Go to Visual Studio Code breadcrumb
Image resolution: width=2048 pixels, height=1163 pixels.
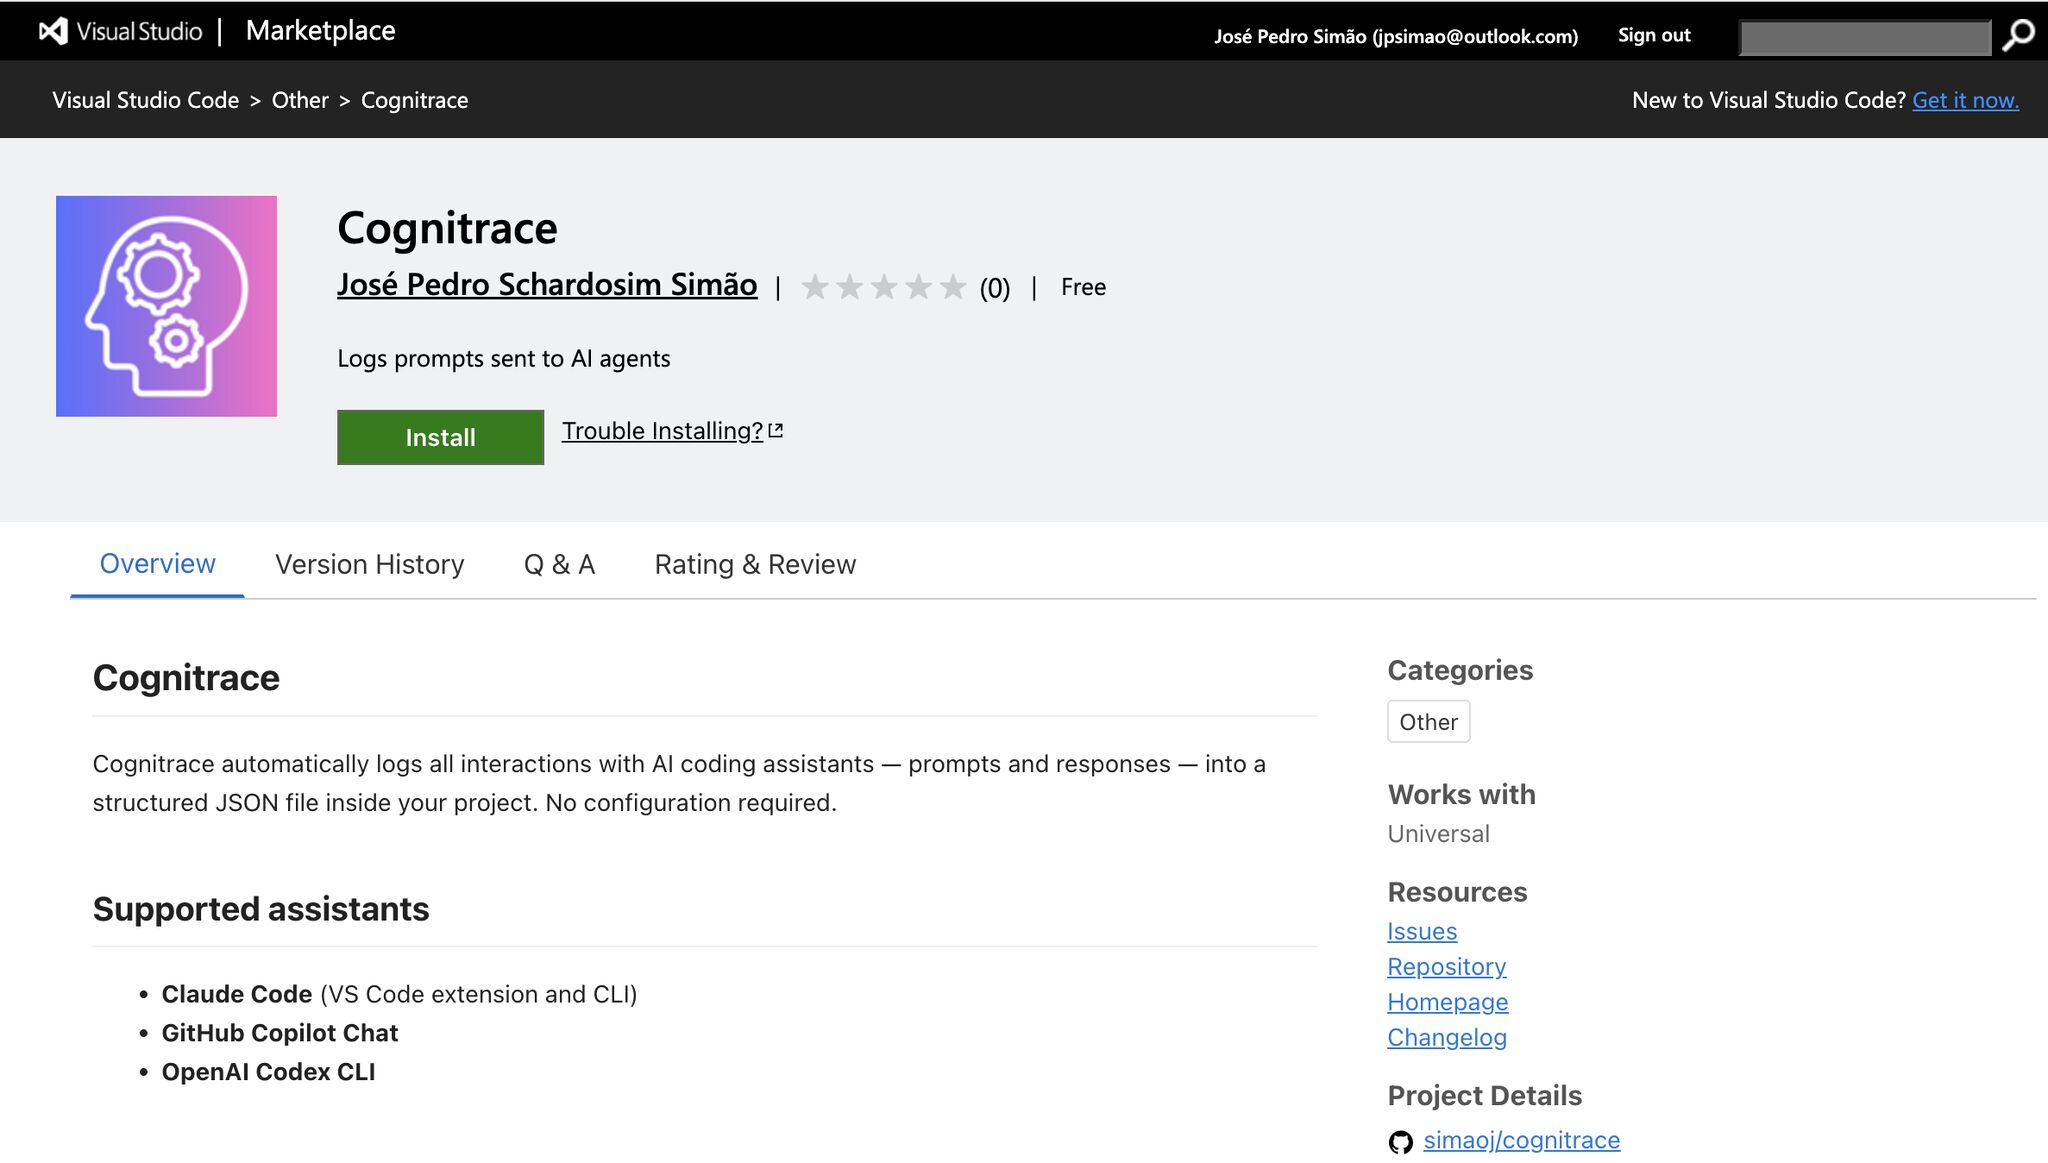pos(146,100)
